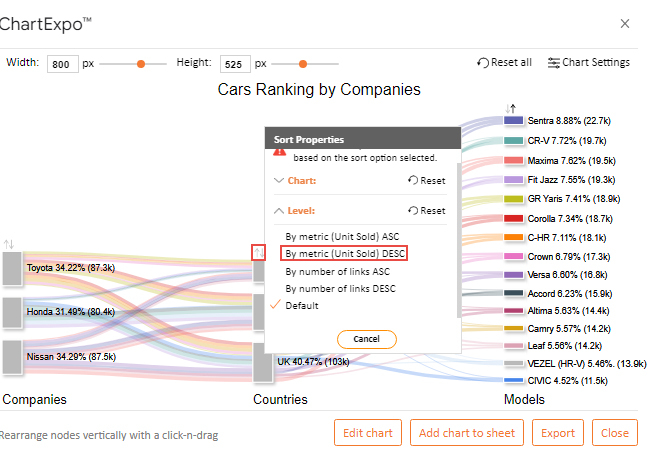Click Add chart to sheet button

coord(467,433)
